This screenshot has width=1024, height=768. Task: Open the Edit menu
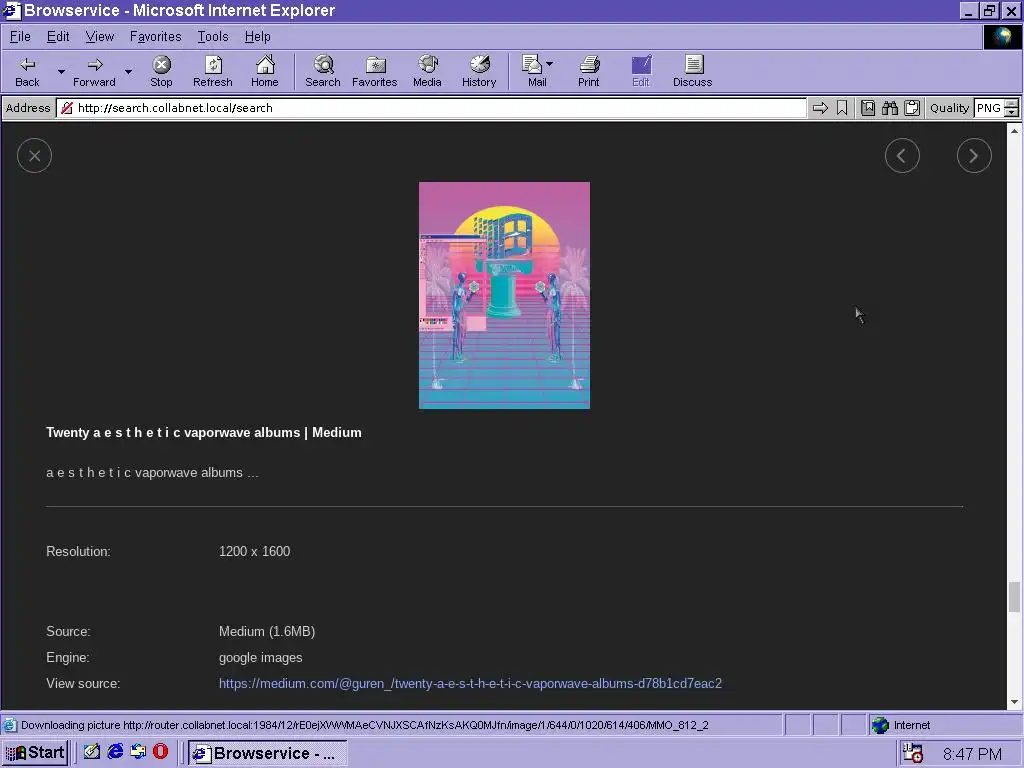click(57, 37)
